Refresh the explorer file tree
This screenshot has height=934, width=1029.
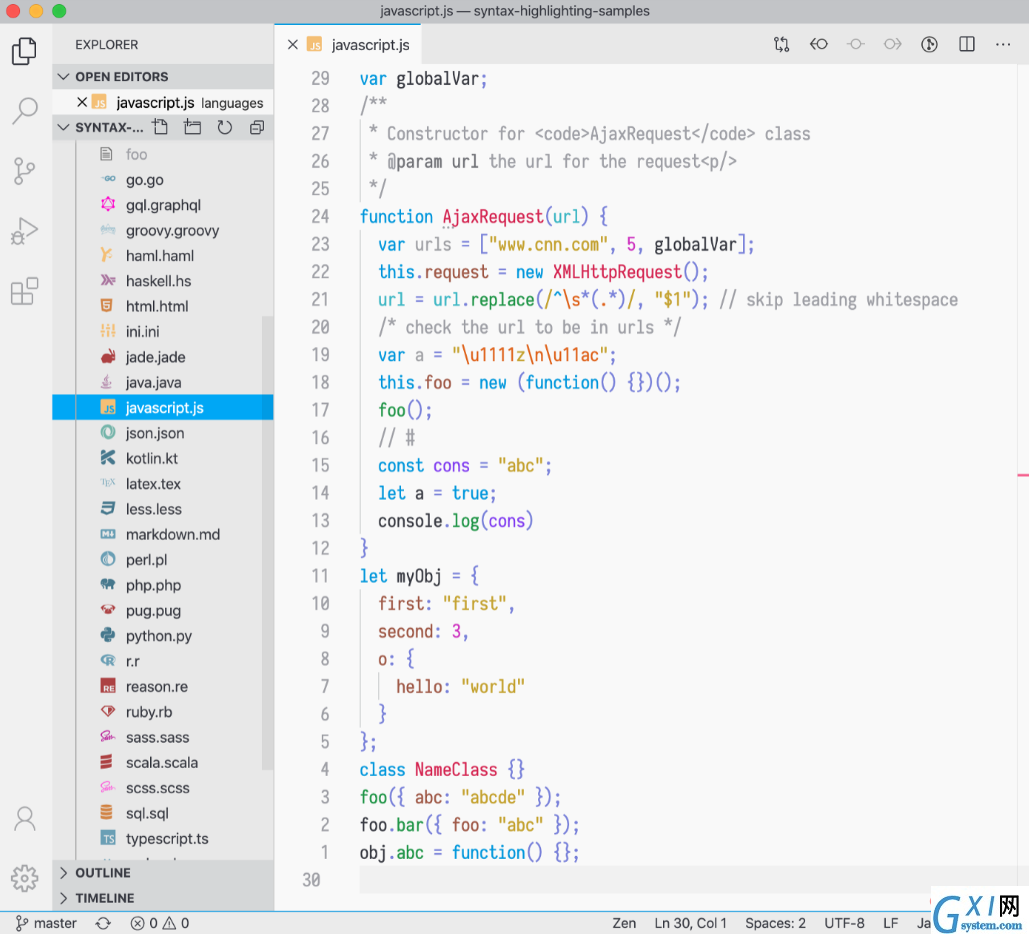pyautogui.click(x=224, y=127)
